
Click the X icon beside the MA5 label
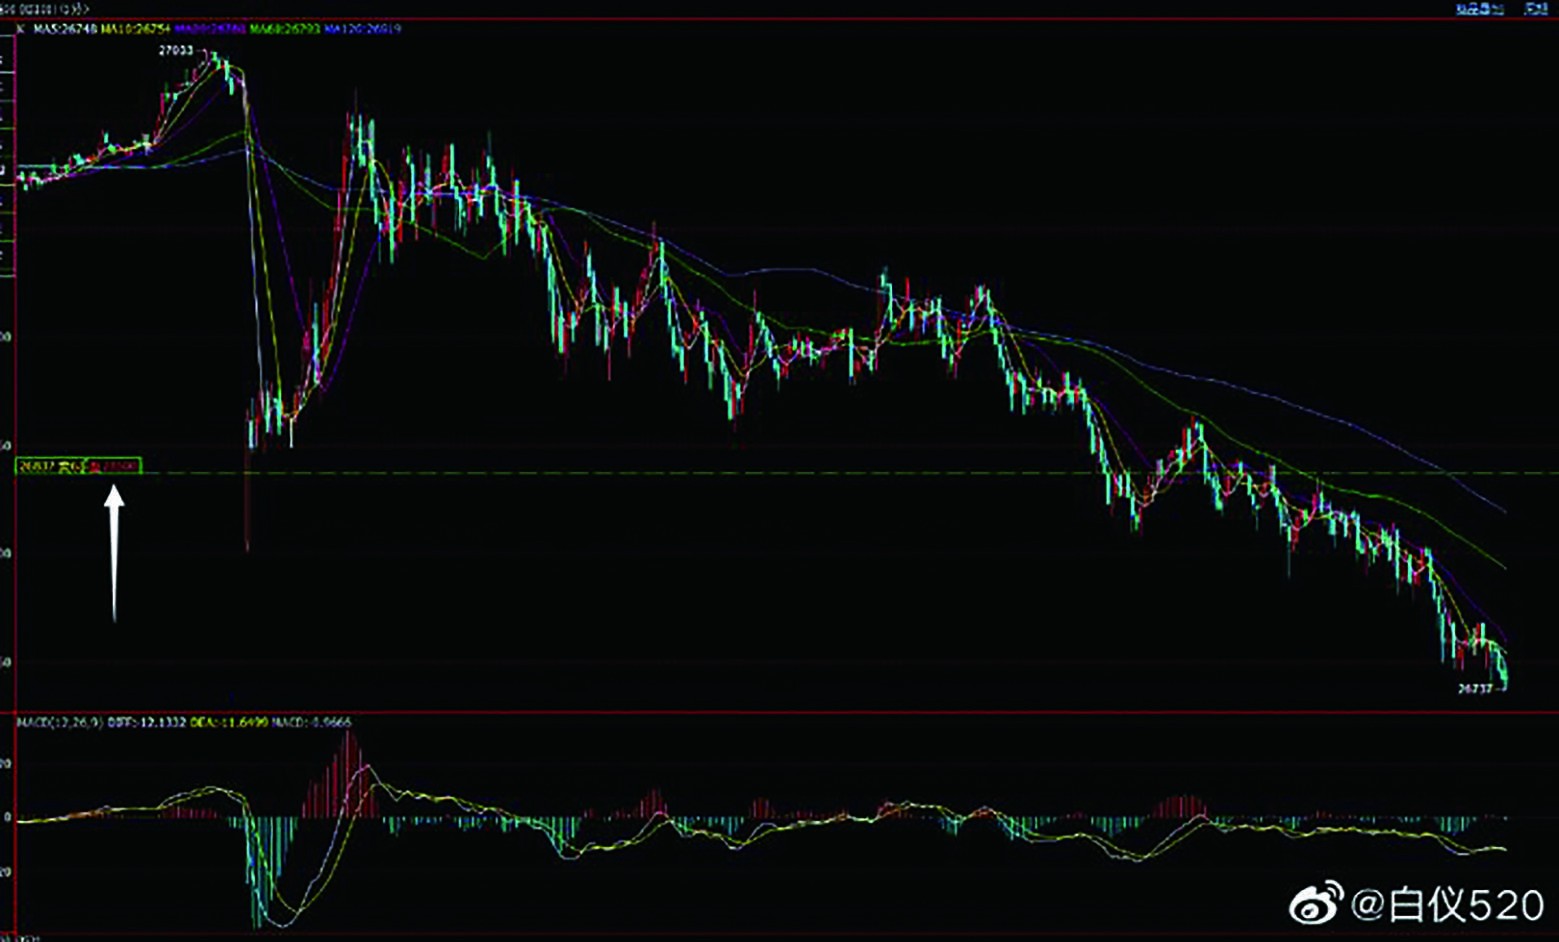pyautogui.click(x=21, y=29)
